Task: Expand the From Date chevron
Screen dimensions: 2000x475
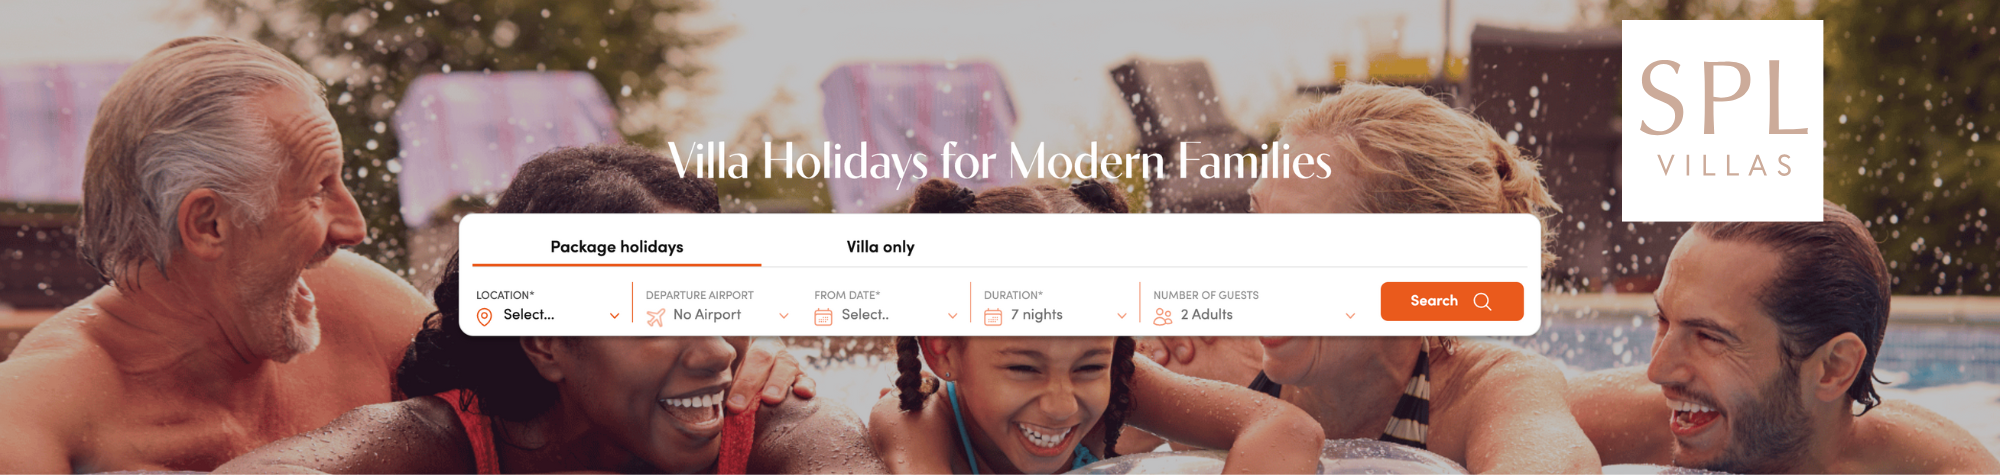Action: pos(952,316)
